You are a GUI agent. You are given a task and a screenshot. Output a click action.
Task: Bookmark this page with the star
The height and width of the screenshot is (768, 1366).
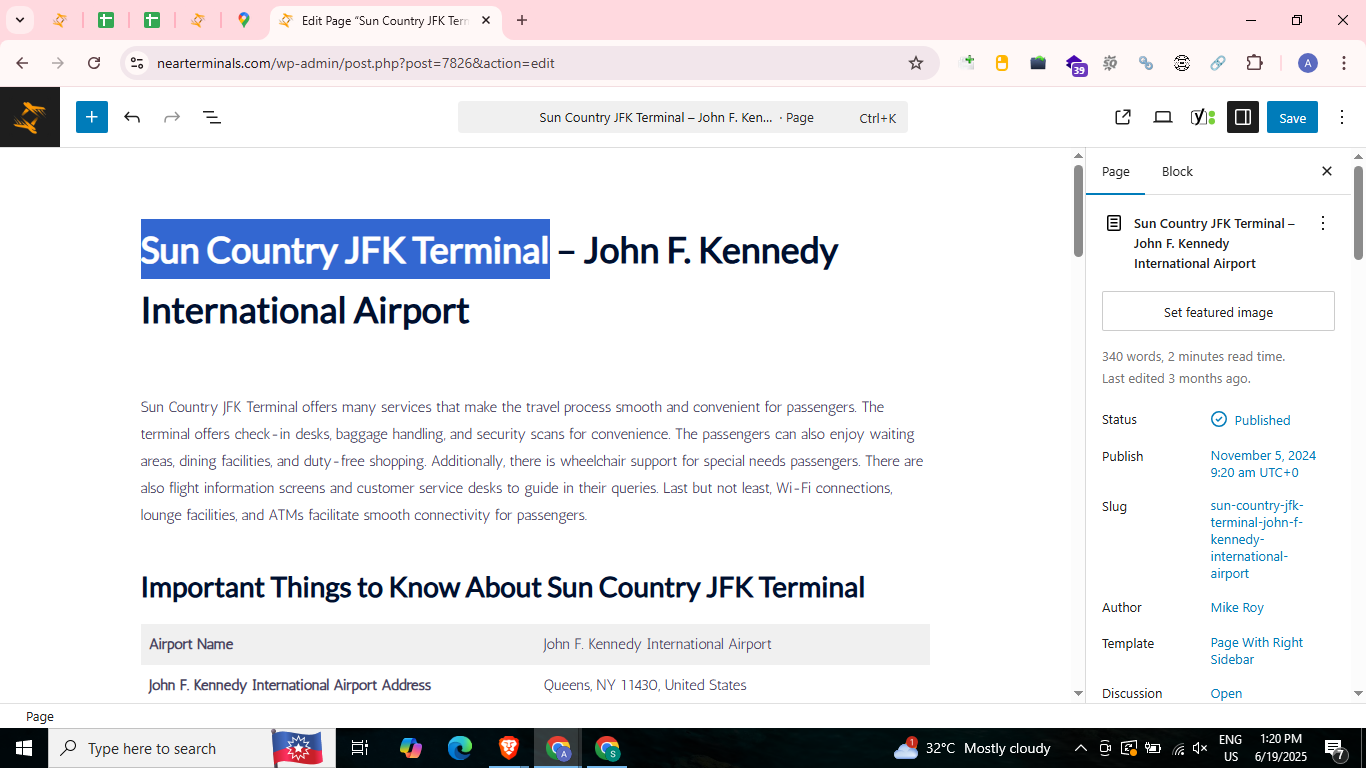916,62
